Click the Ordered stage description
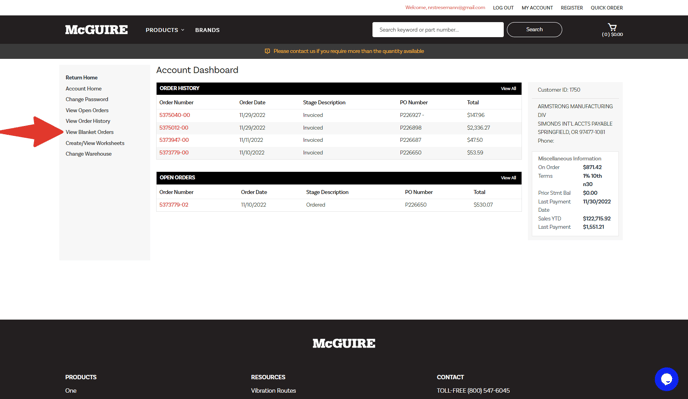688x399 pixels. [315, 205]
